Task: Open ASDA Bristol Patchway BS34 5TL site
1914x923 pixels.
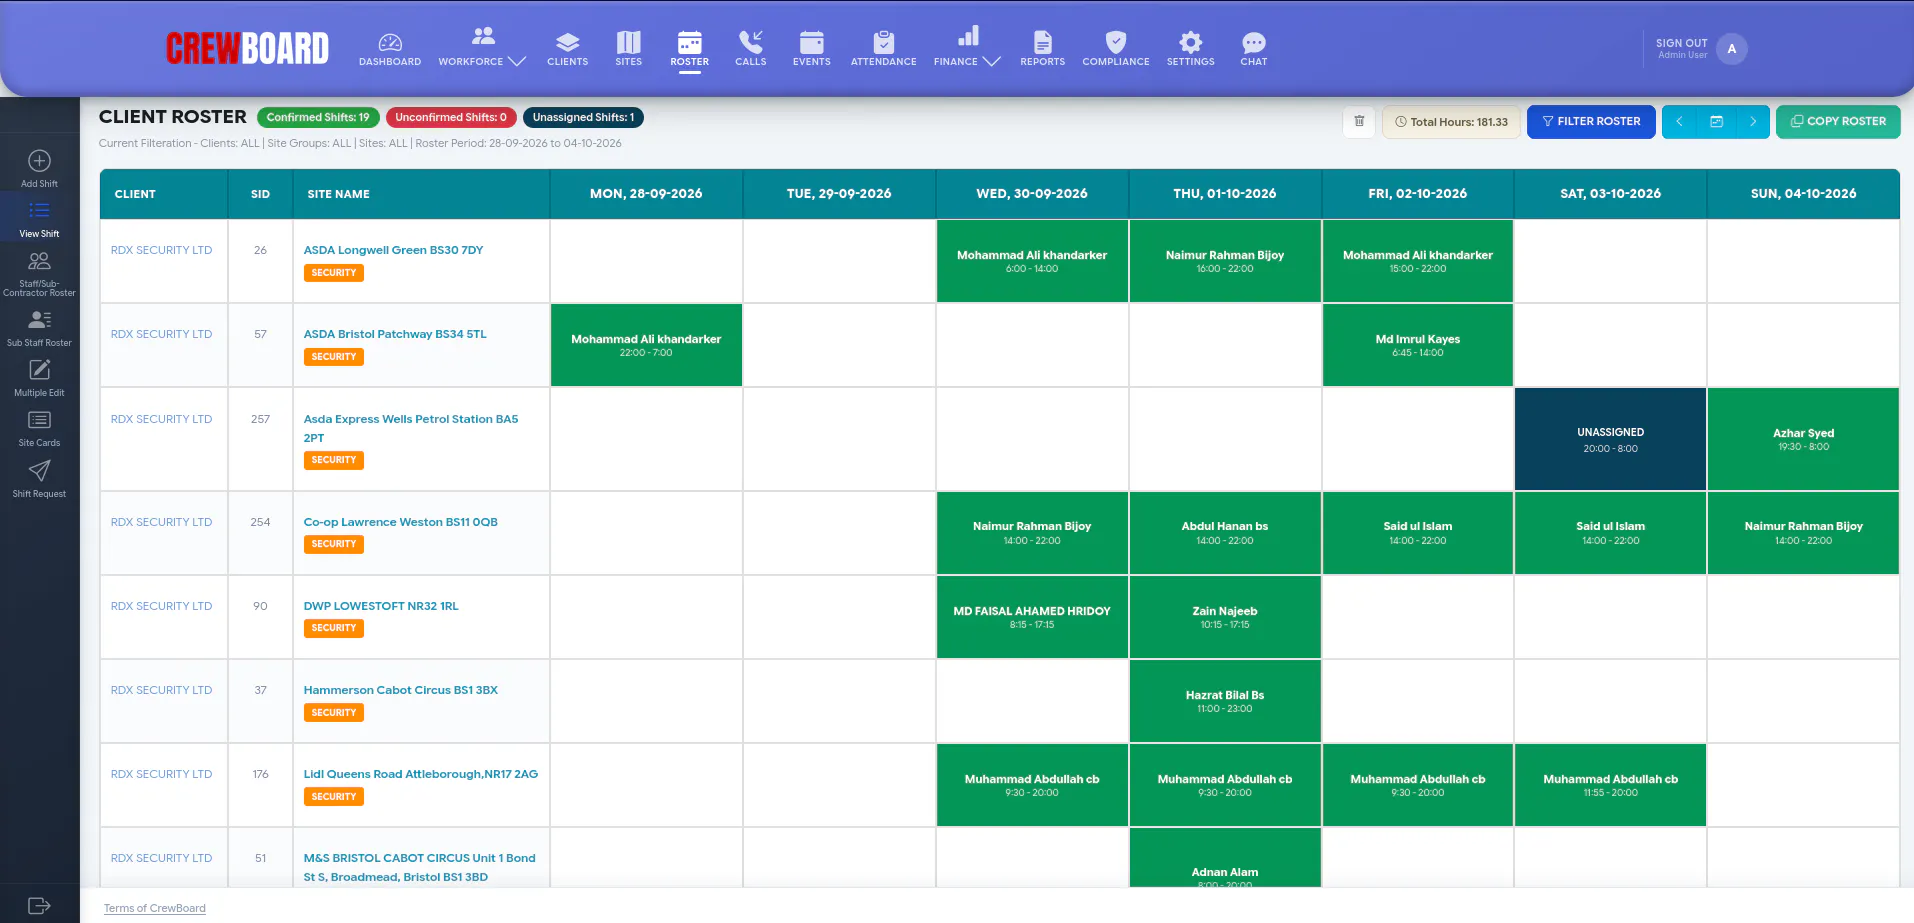Action: tap(394, 334)
